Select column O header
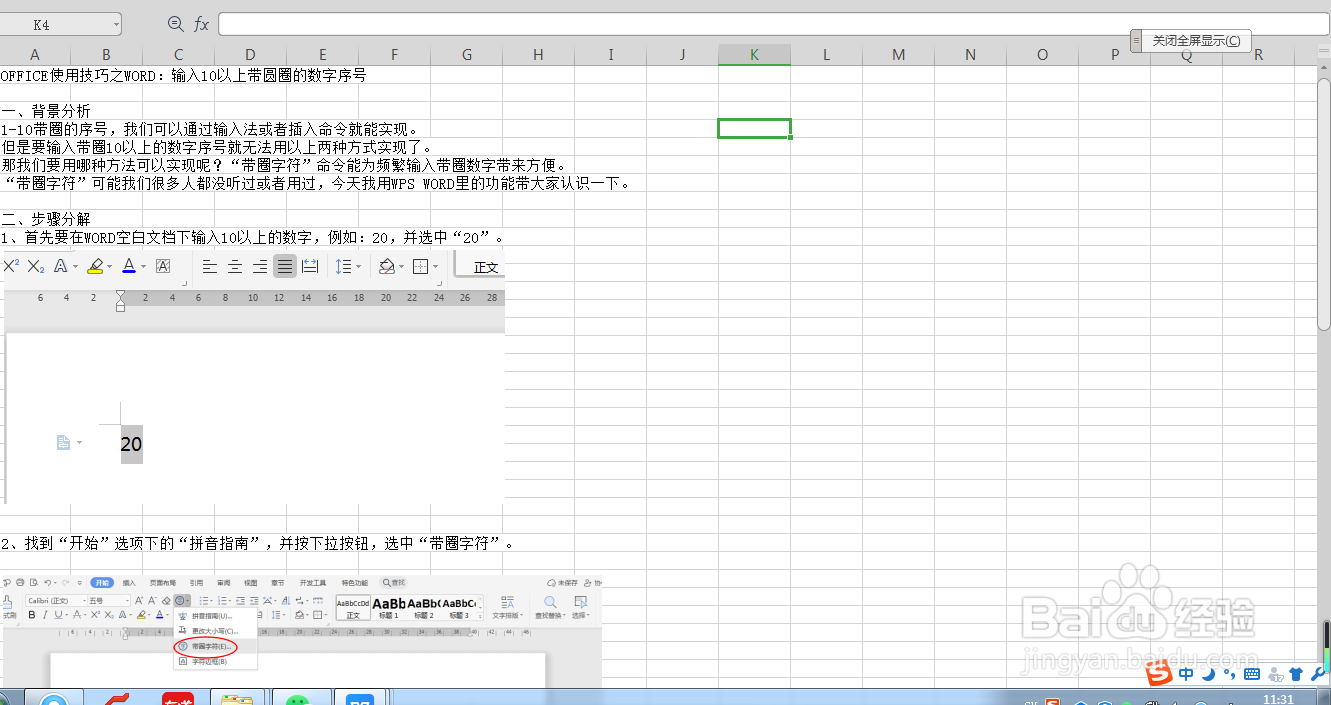 1043,55
